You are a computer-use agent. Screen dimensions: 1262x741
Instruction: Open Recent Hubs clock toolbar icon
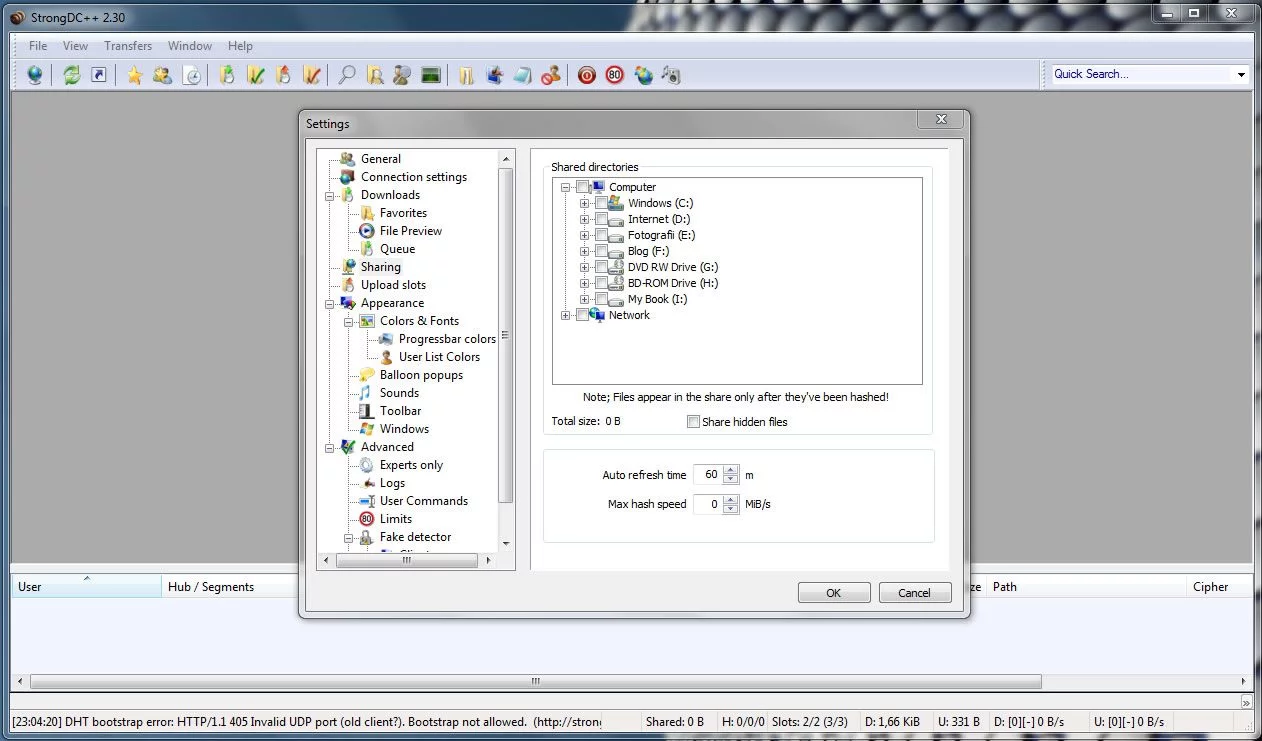tap(192, 75)
